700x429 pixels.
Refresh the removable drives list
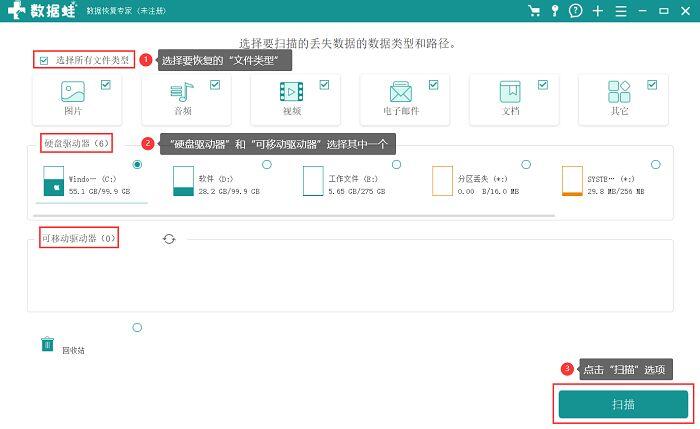pos(169,239)
